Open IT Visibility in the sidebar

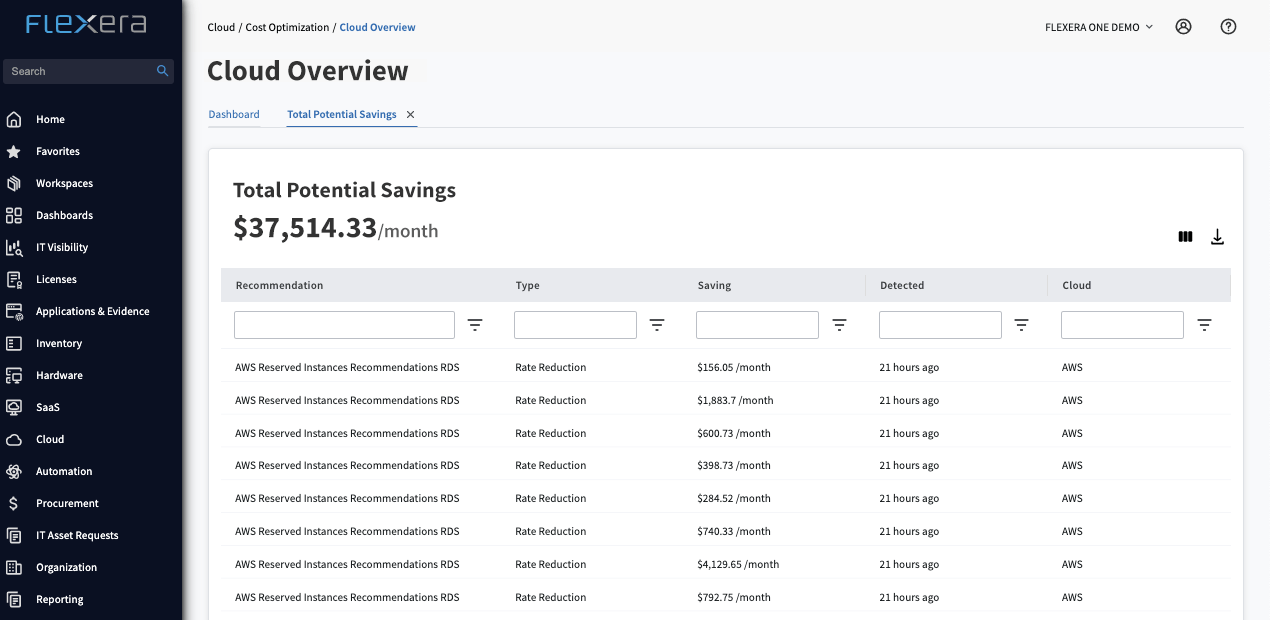click(x=62, y=247)
